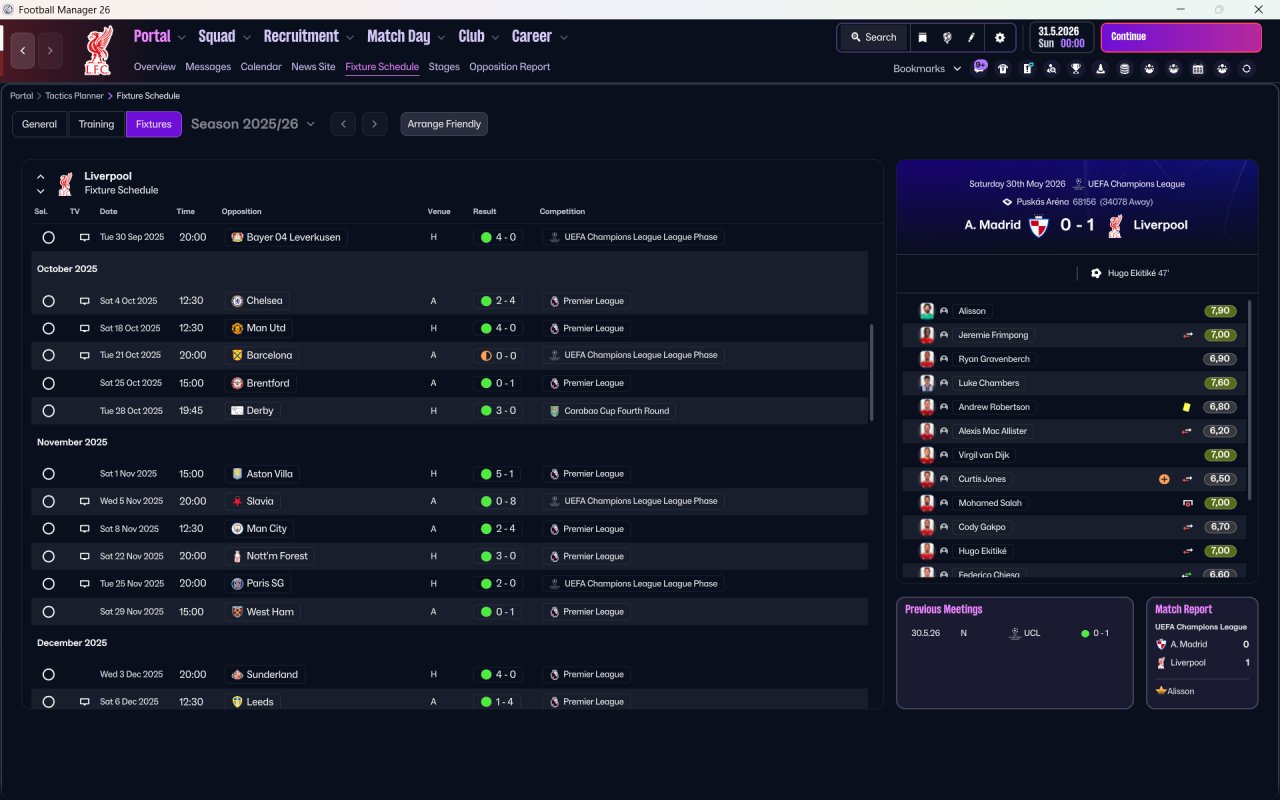
Task: Go forward with the right arrow button
Action: 50,51
